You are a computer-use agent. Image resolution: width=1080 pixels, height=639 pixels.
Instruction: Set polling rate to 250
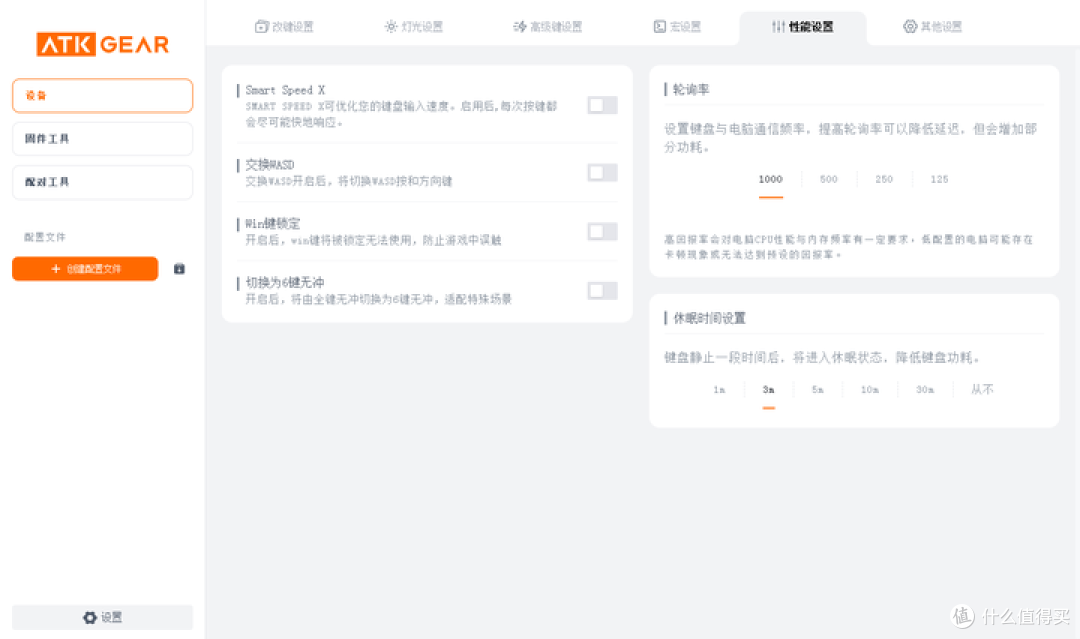[x=884, y=179]
